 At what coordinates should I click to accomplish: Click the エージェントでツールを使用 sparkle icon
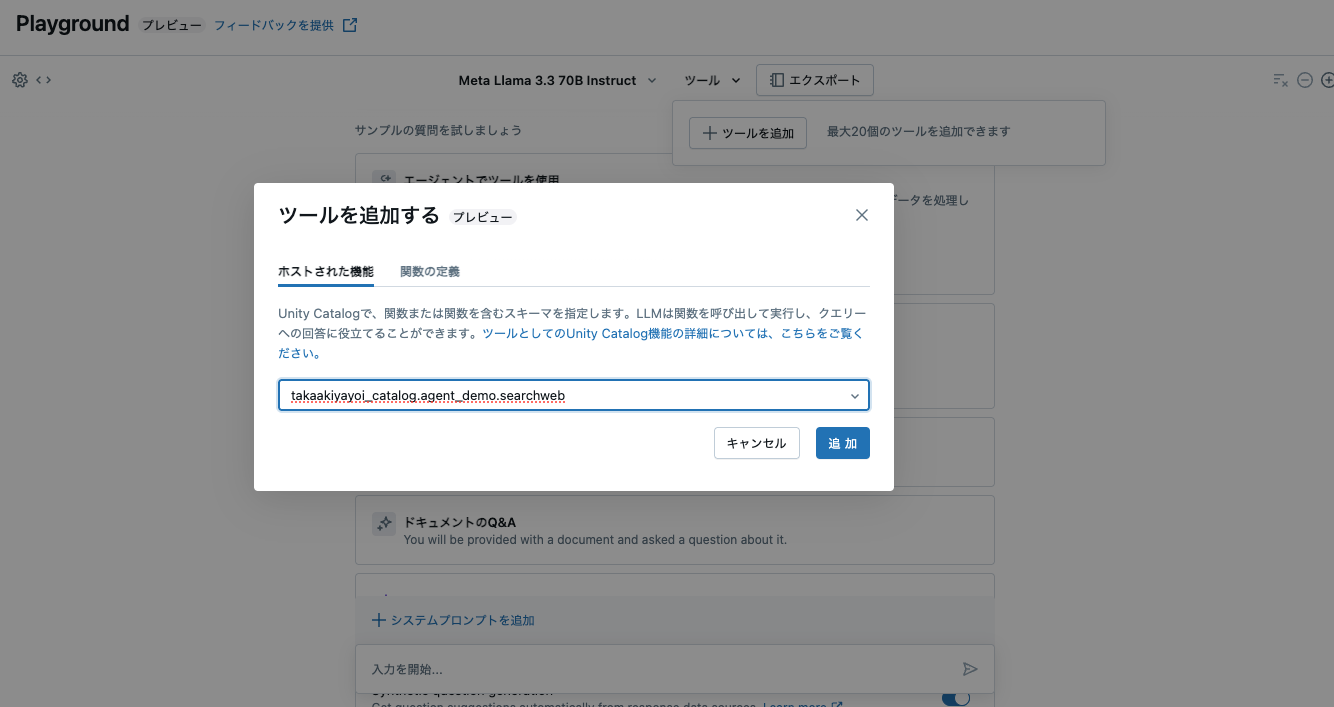click(x=384, y=180)
